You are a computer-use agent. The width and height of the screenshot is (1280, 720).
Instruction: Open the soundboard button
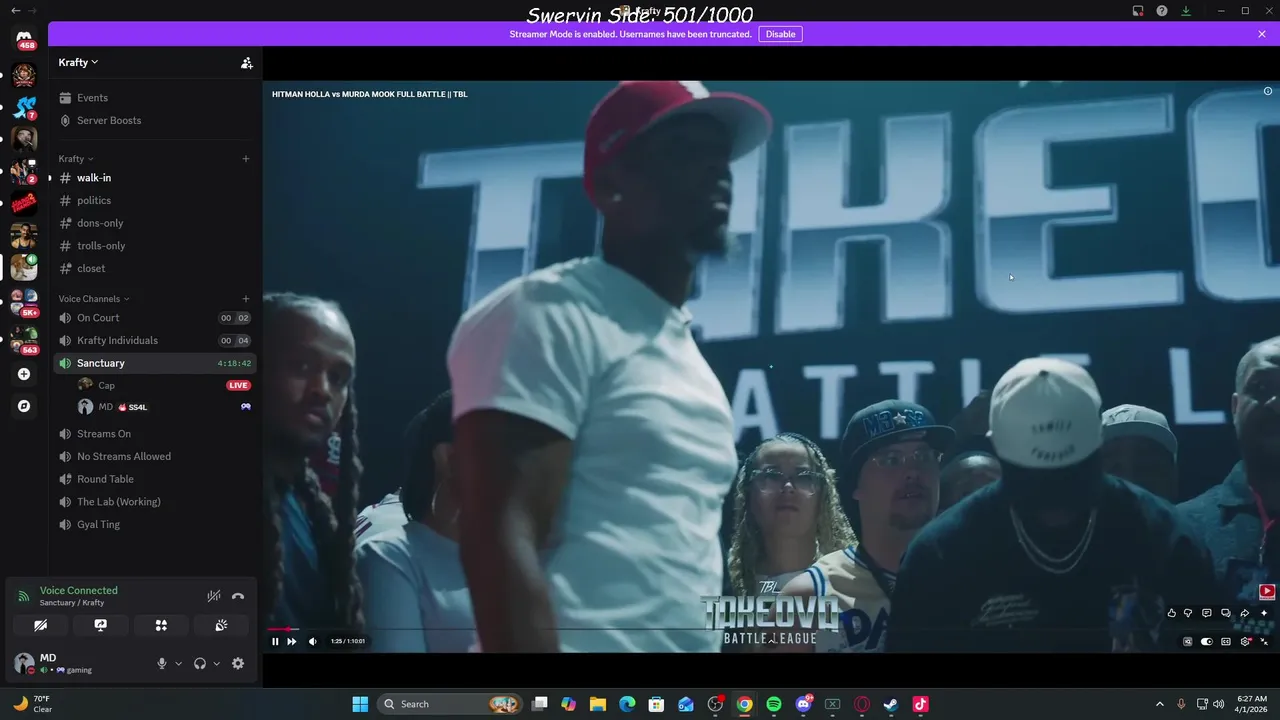pos(221,625)
